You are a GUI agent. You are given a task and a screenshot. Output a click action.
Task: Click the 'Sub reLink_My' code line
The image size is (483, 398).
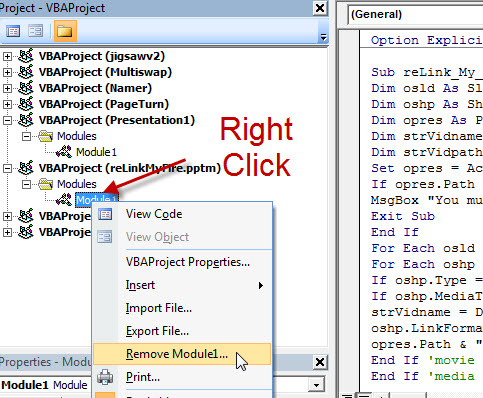427,72
